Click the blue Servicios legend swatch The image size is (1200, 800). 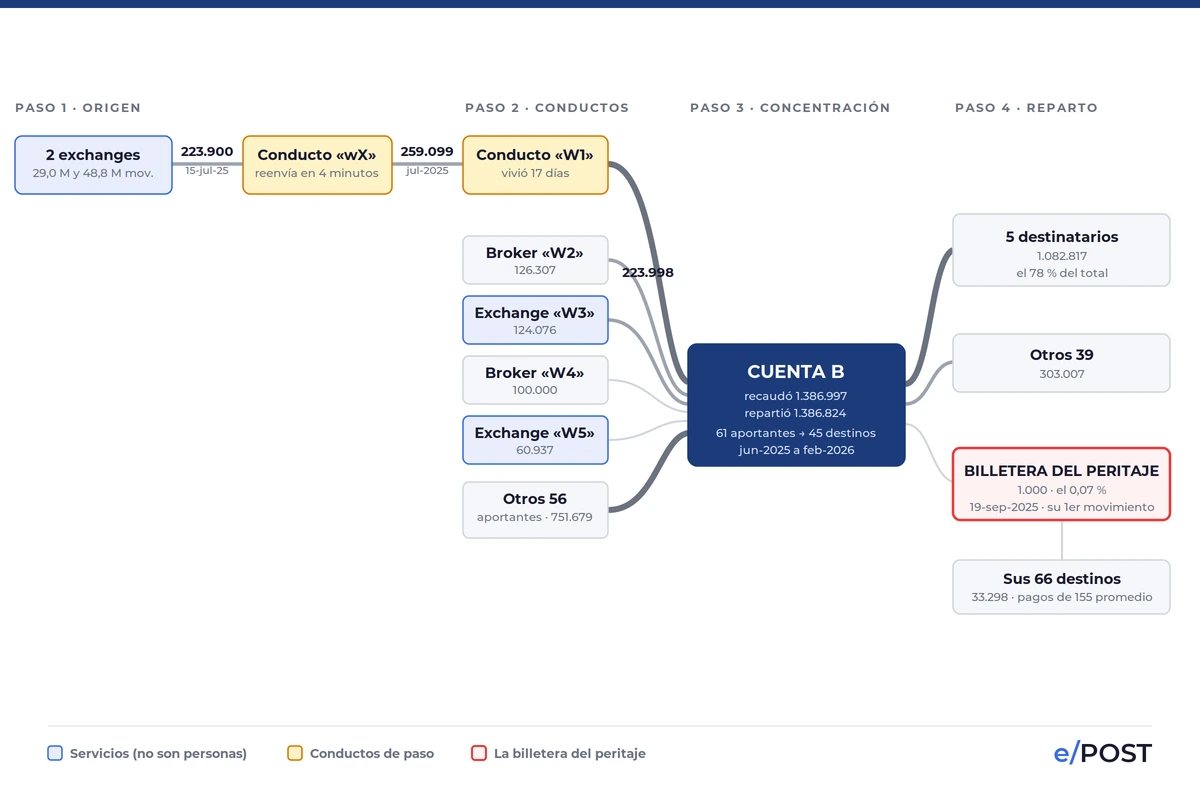coord(55,753)
